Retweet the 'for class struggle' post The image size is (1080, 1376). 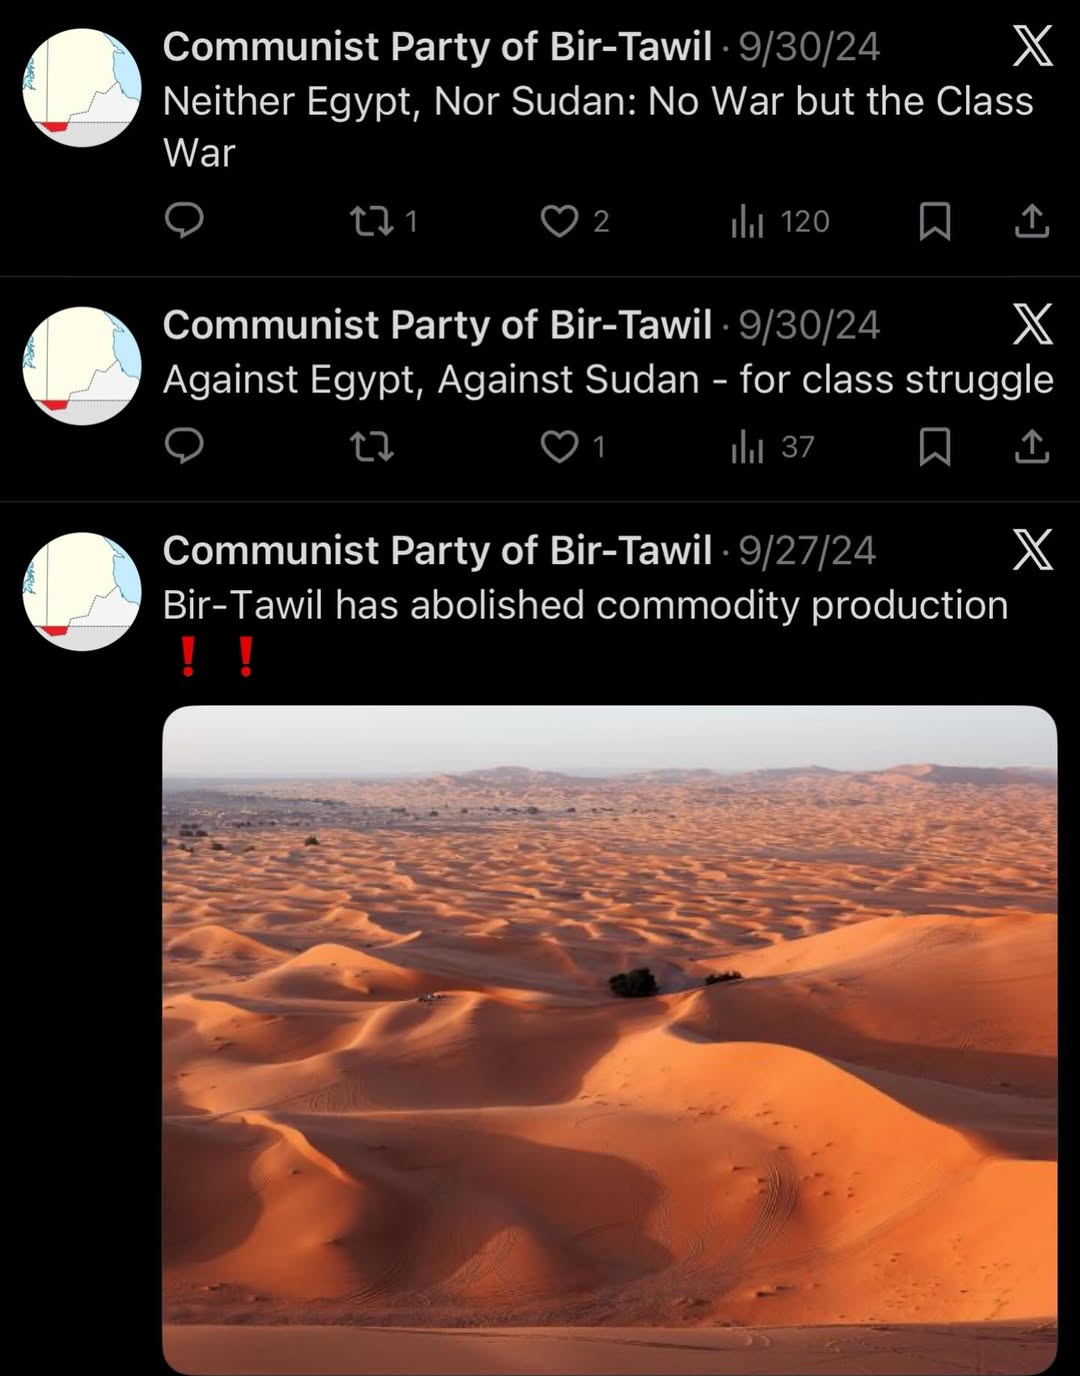point(372,446)
